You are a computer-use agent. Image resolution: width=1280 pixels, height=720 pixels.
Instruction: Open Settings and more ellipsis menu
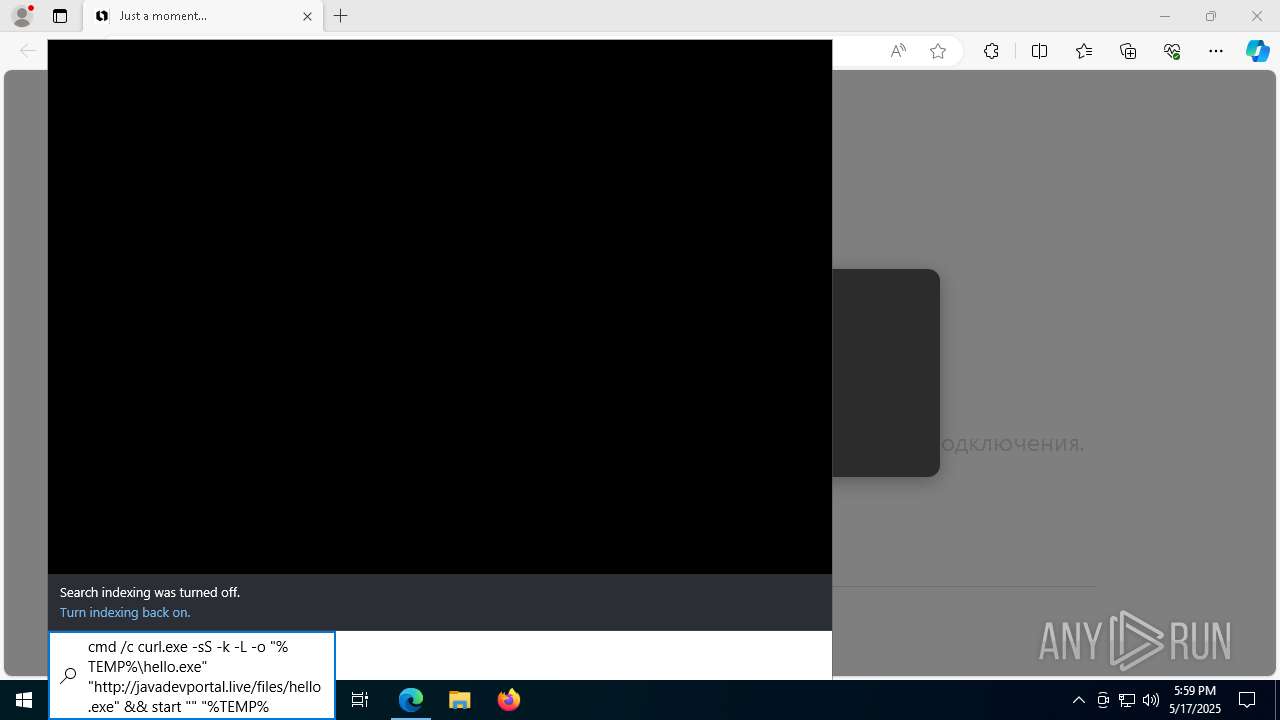click(x=1216, y=51)
